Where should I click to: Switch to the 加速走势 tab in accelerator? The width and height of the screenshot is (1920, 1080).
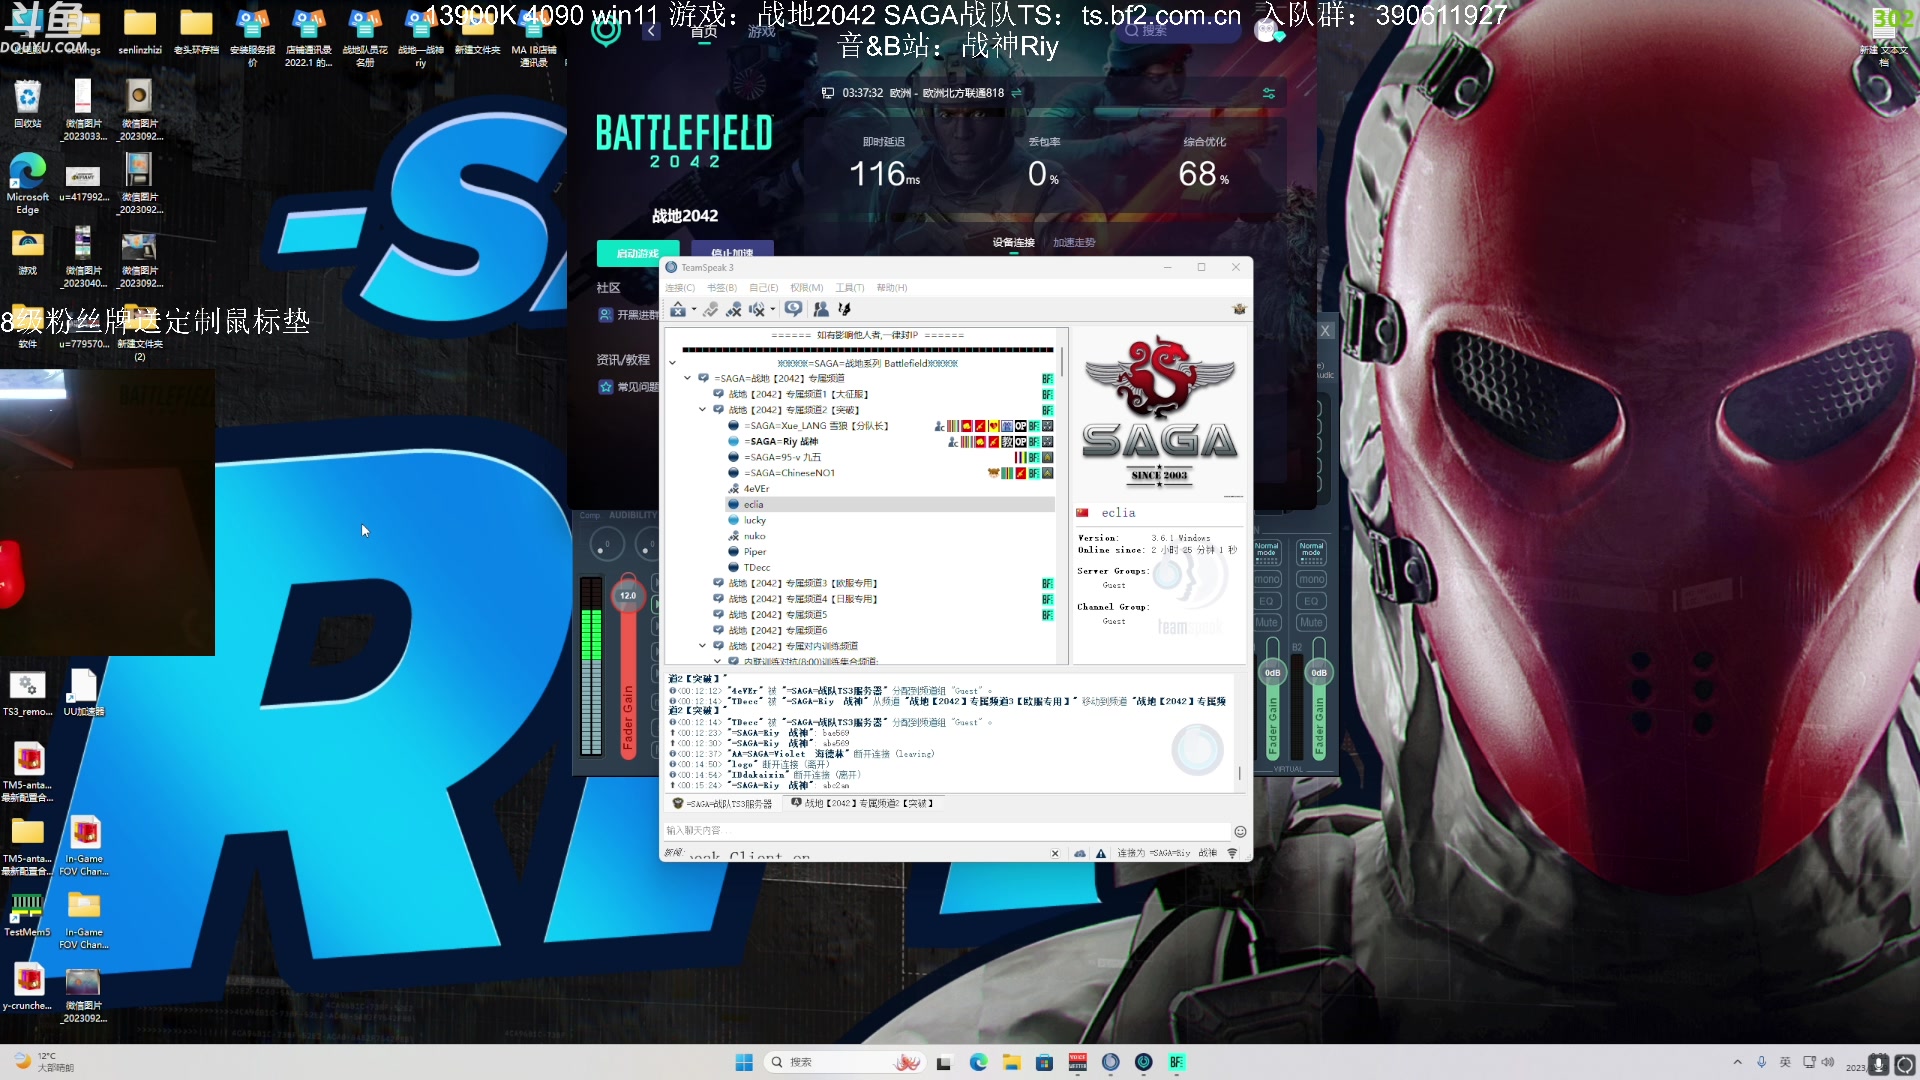pyautogui.click(x=1074, y=243)
